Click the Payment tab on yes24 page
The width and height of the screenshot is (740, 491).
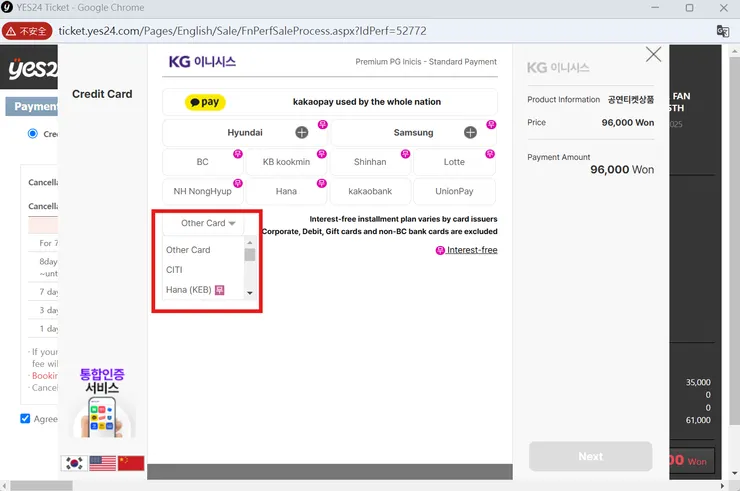tap(32, 107)
